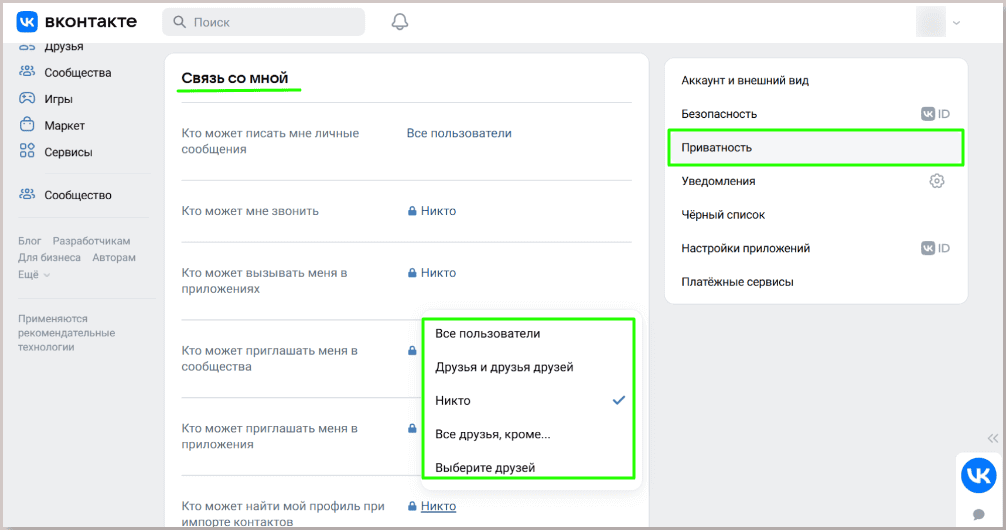The width and height of the screenshot is (1006, 530).
Task: Go to Игры in left sidebar
Action: coord(58,99)
